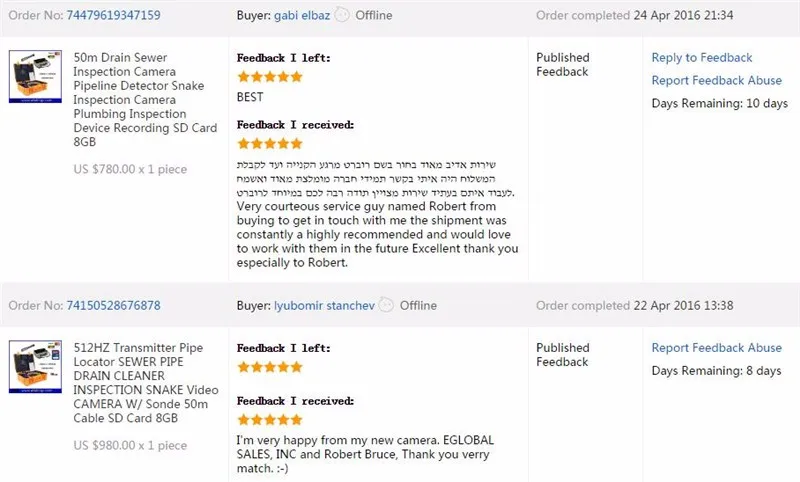Click stars above 'I'm very happy' review
800x482 pixels.
point(270,420)
